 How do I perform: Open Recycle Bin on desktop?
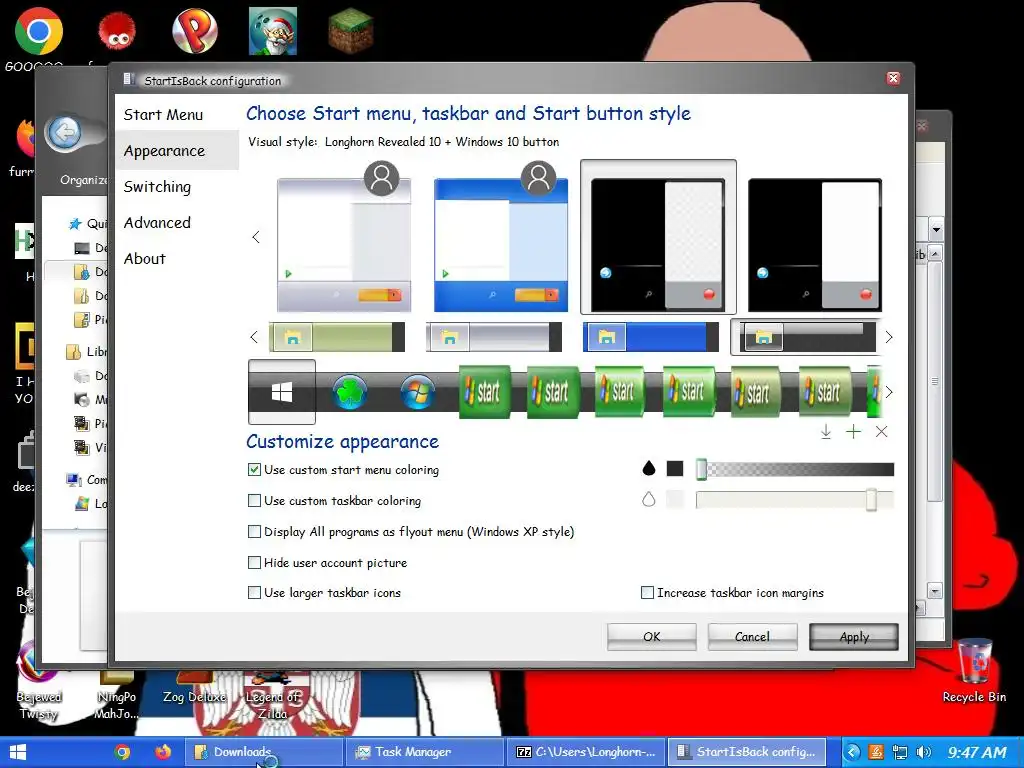974,669
